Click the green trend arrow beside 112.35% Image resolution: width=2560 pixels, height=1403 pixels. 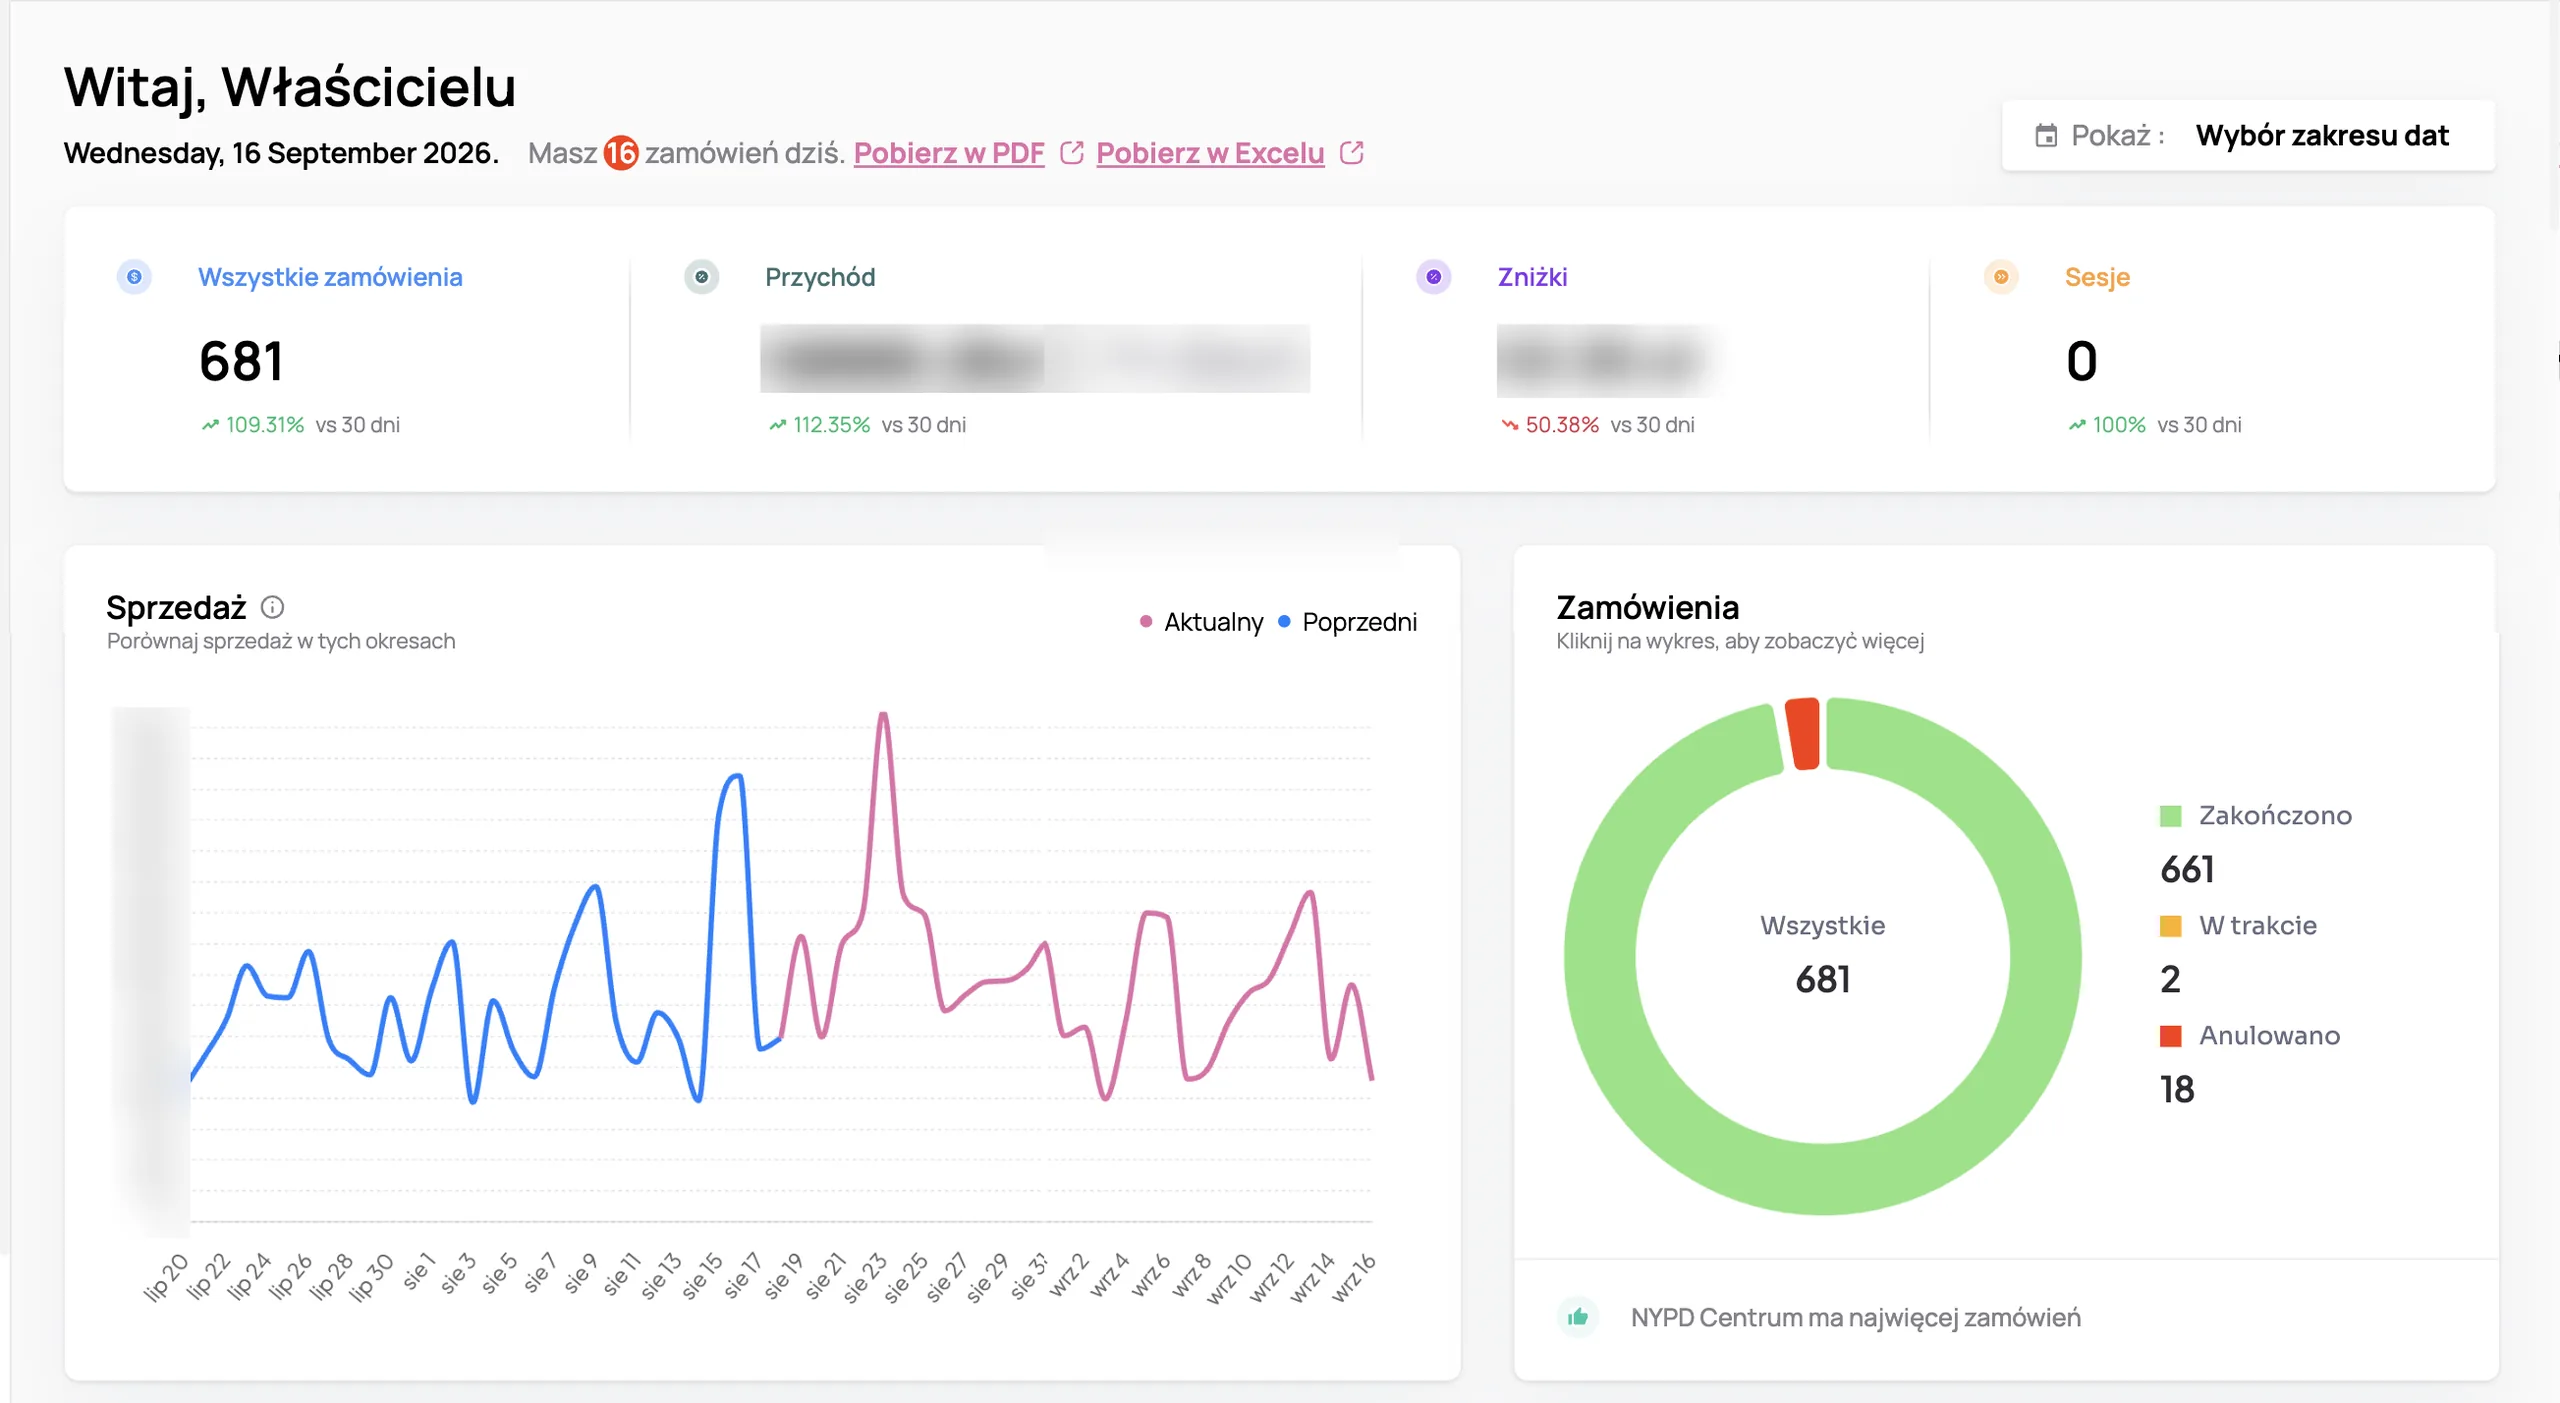pos(777,425)
